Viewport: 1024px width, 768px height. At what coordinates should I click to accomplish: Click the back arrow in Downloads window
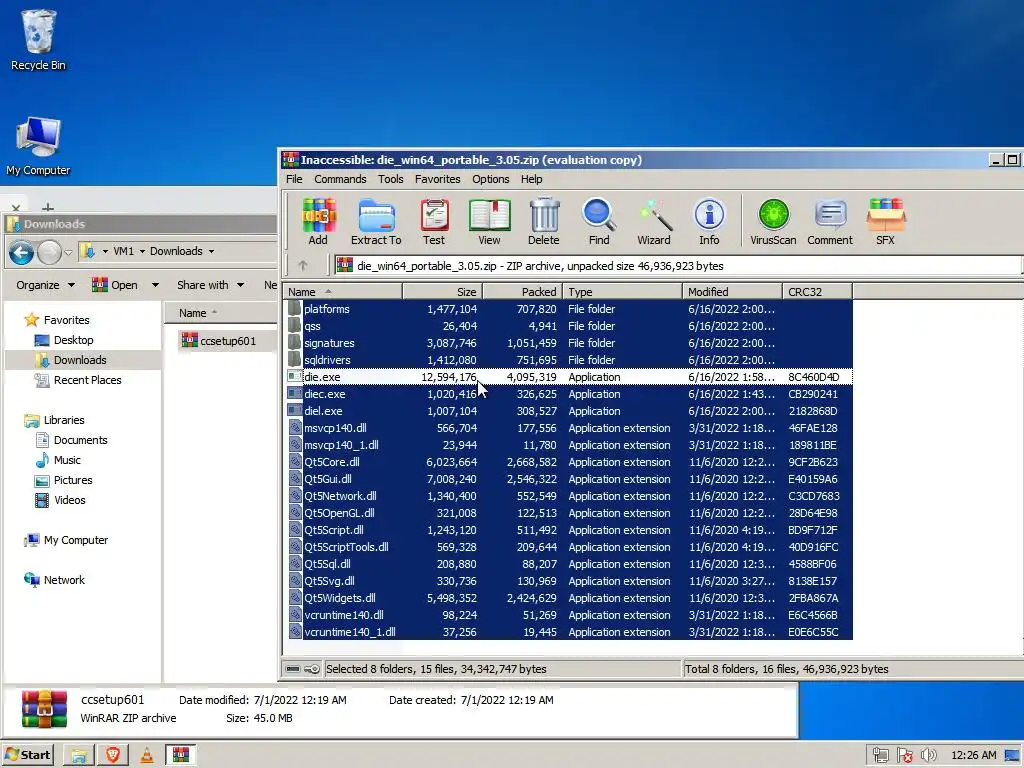[21, 251]
